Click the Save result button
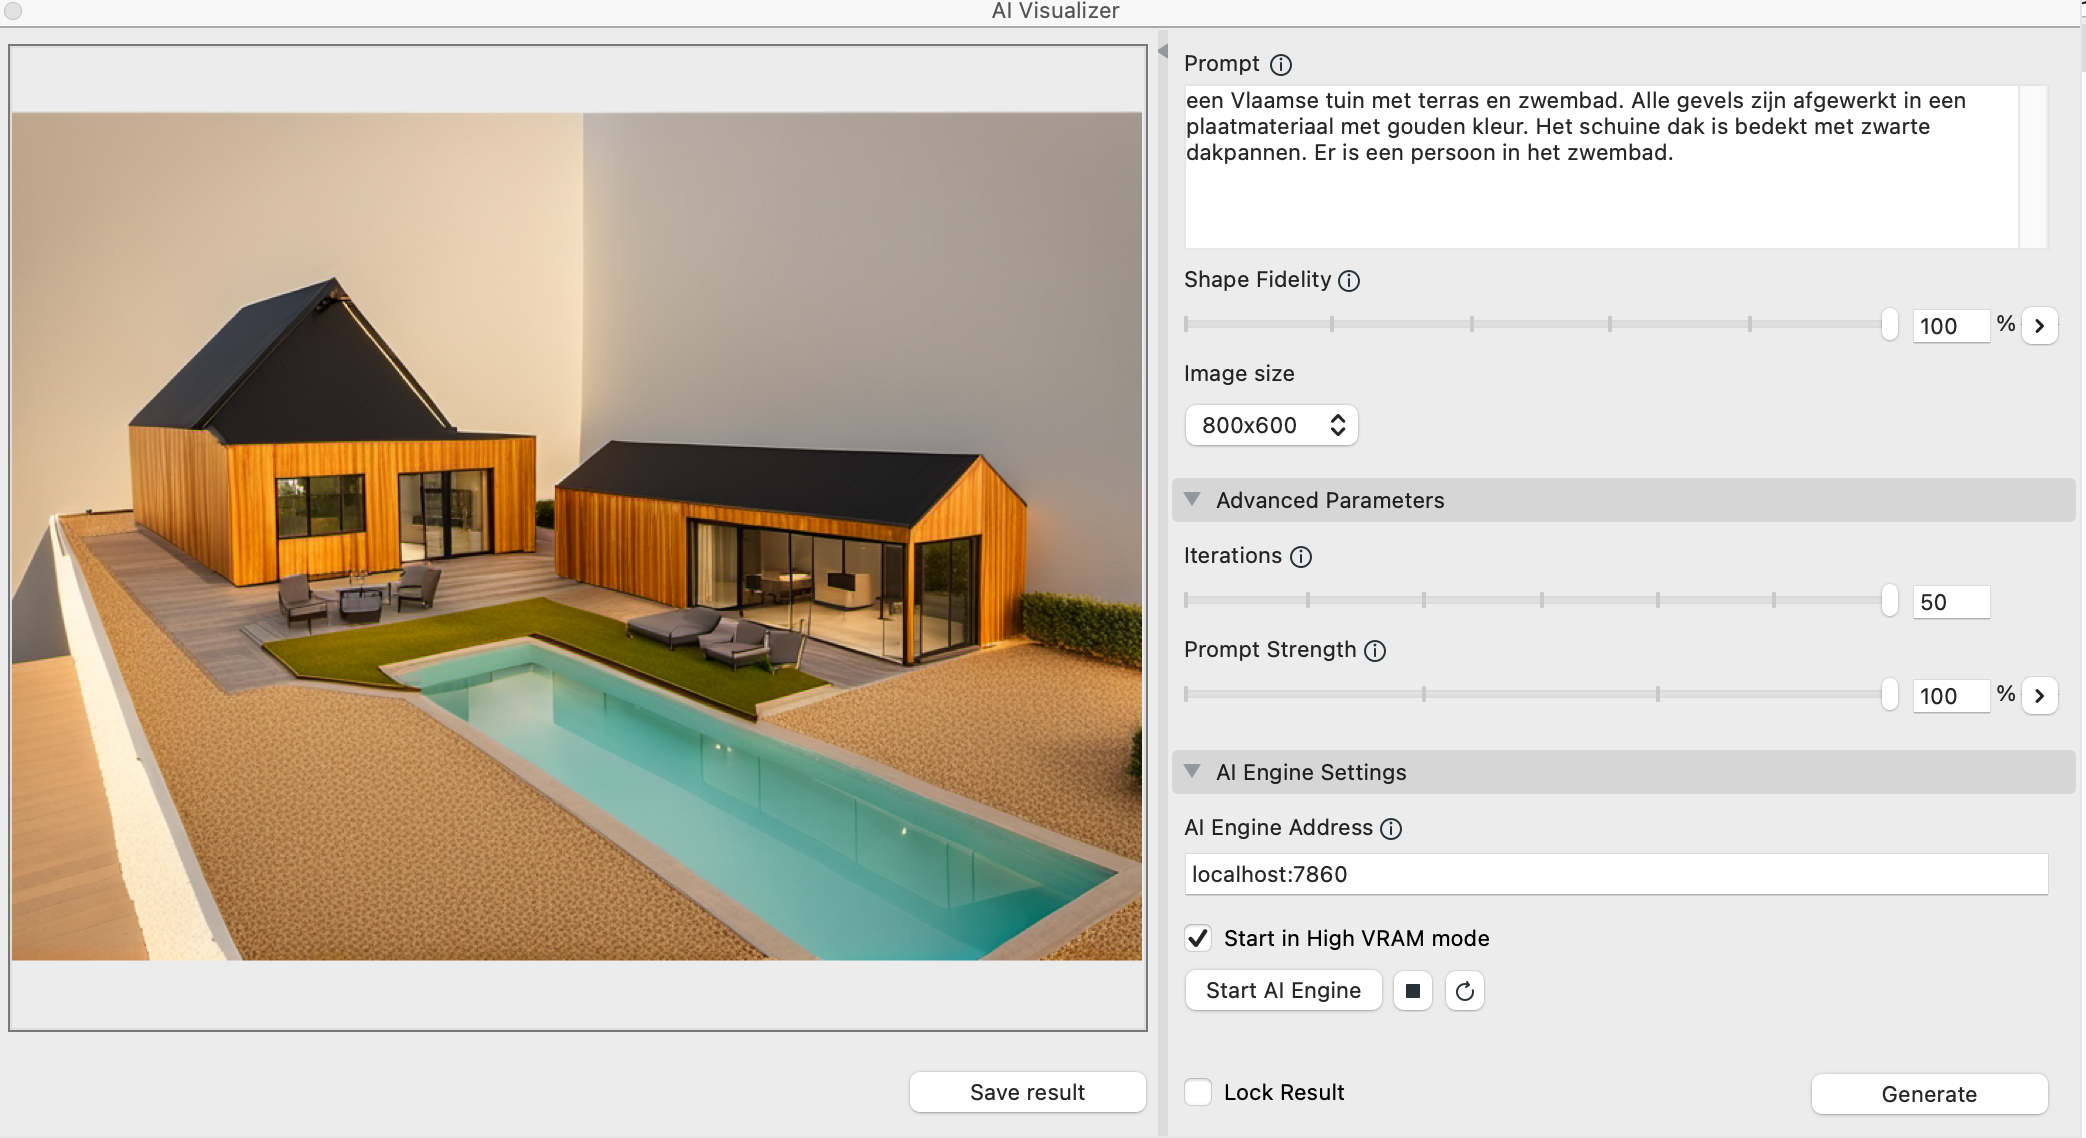2086x1138 pixels. coord(1027,1092)
